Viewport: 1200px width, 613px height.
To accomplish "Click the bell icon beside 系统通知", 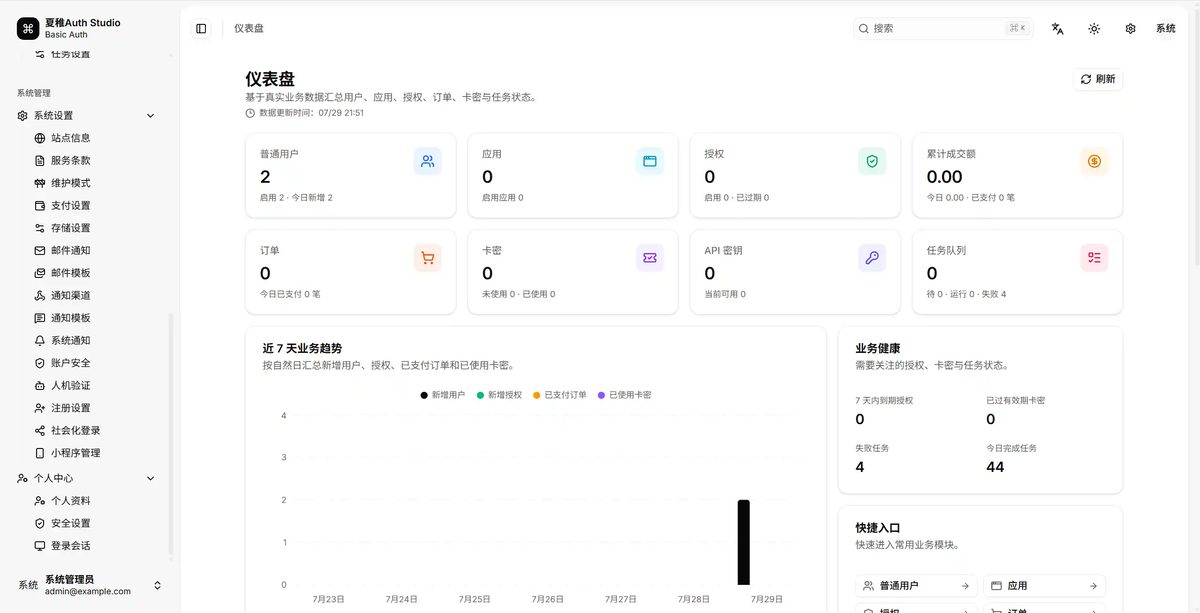I will 40,340.
